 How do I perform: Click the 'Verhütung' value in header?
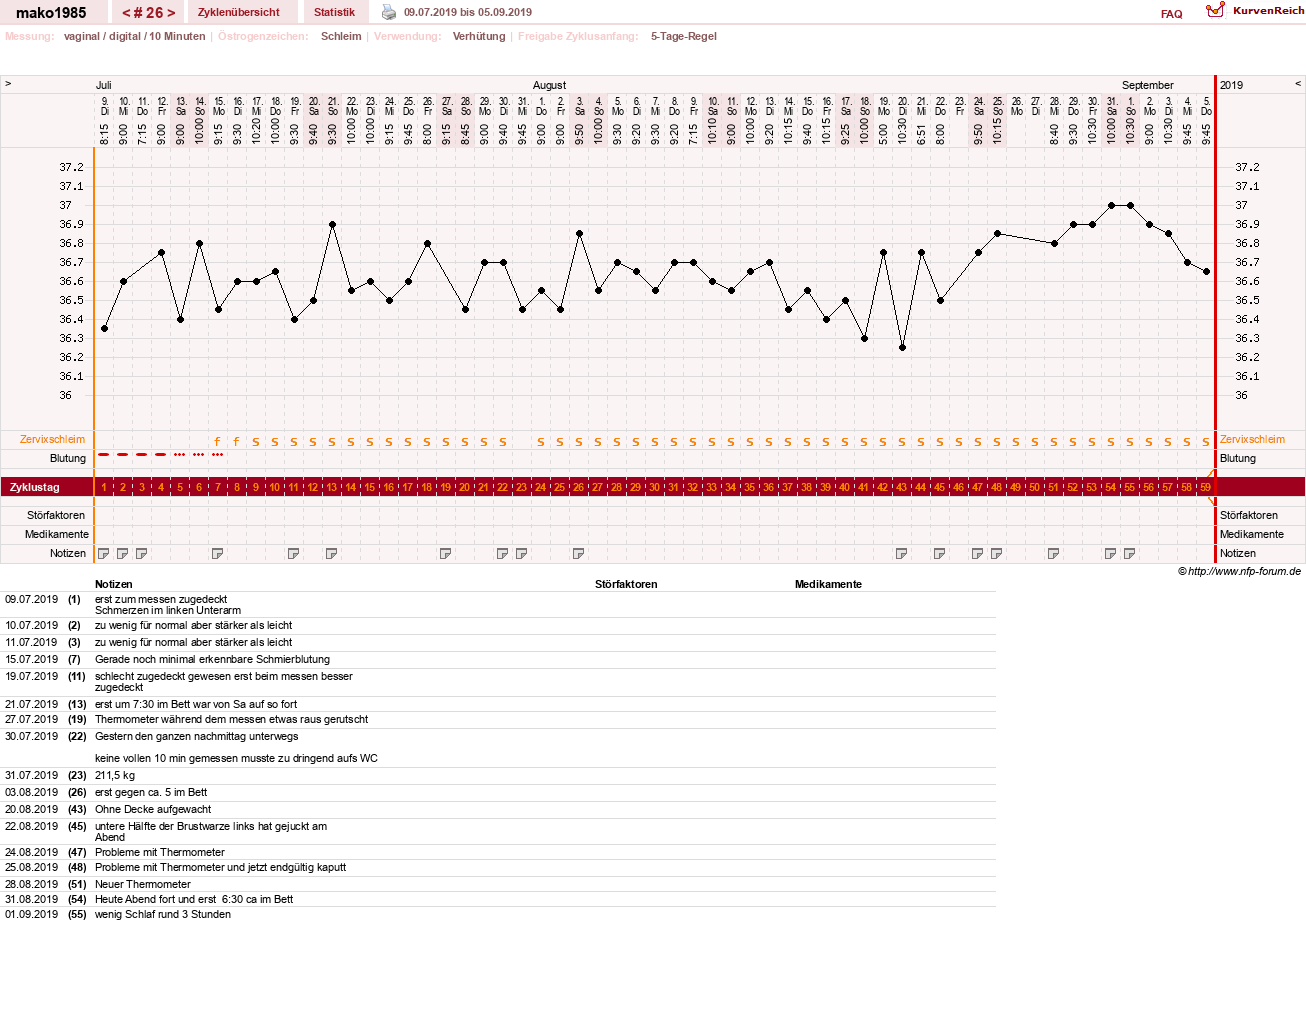tap(479, 36)
